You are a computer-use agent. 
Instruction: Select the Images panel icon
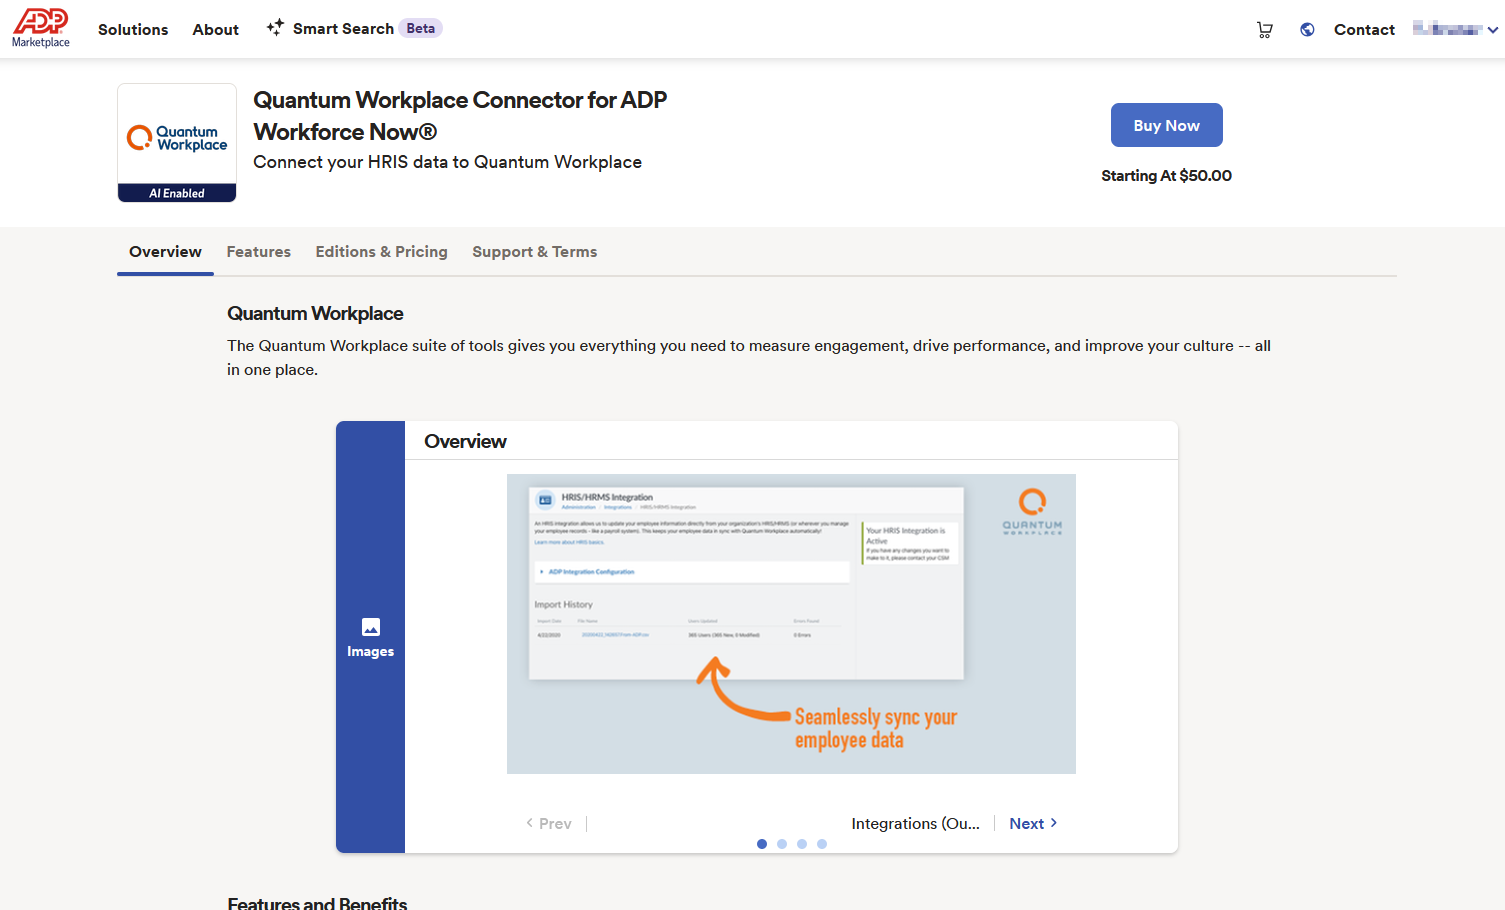pos(371,627)
